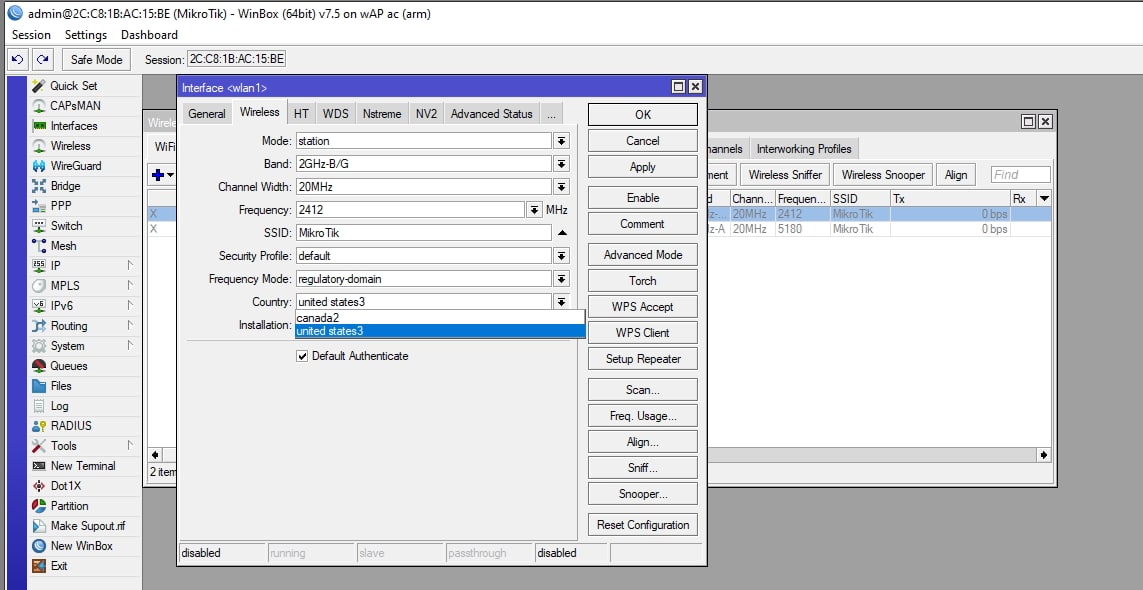Open the Settings menu
The width and height of the screenshot is (1143, 590).
tap(85, 35)
